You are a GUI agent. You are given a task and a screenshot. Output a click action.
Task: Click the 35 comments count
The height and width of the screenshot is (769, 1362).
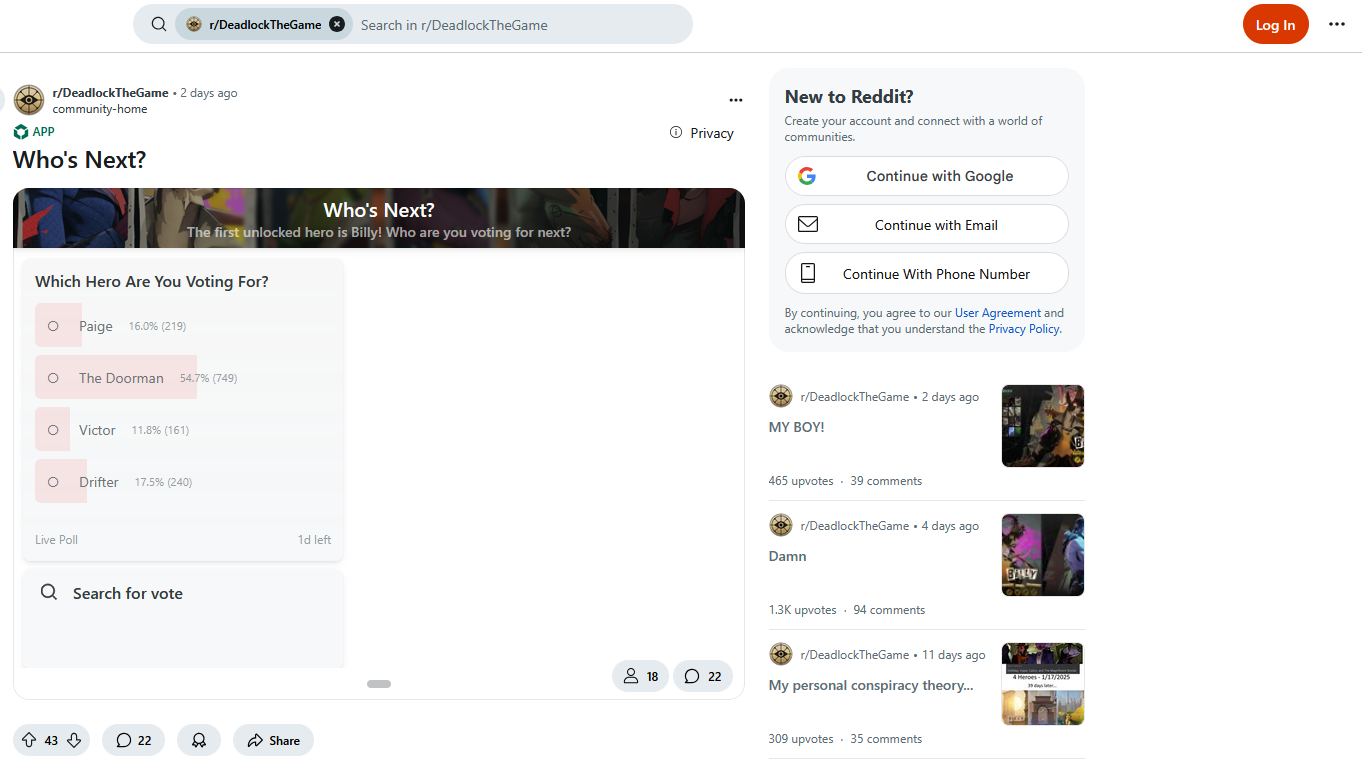(886, 739)
